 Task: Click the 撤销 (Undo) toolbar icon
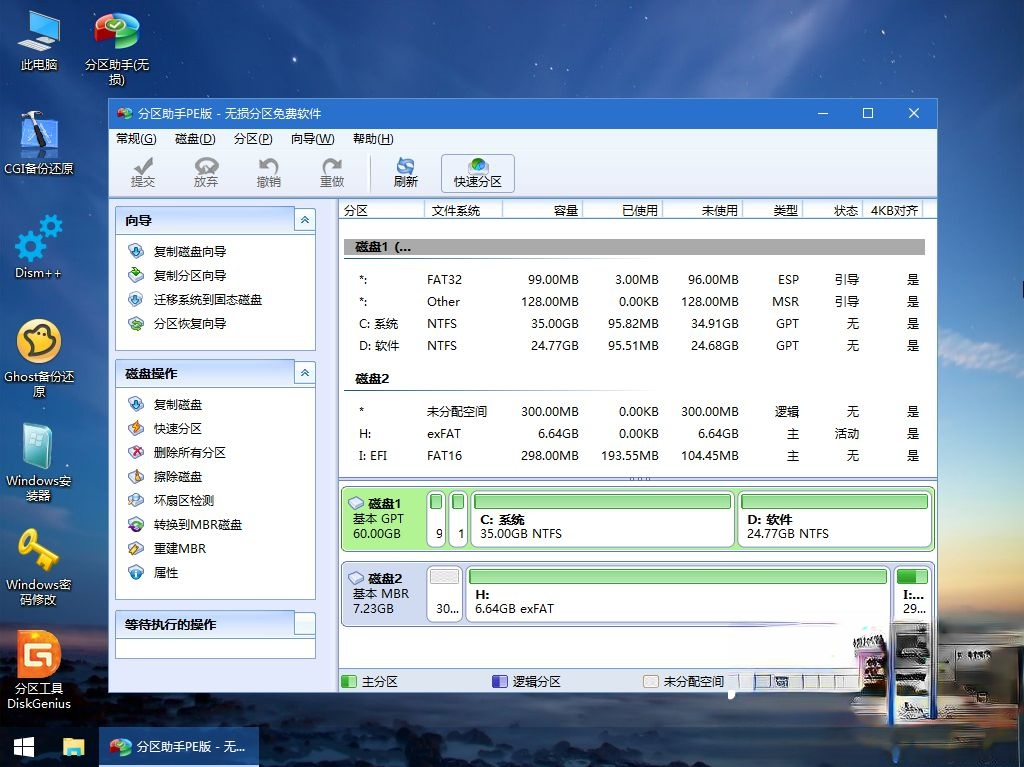(268, 172)
